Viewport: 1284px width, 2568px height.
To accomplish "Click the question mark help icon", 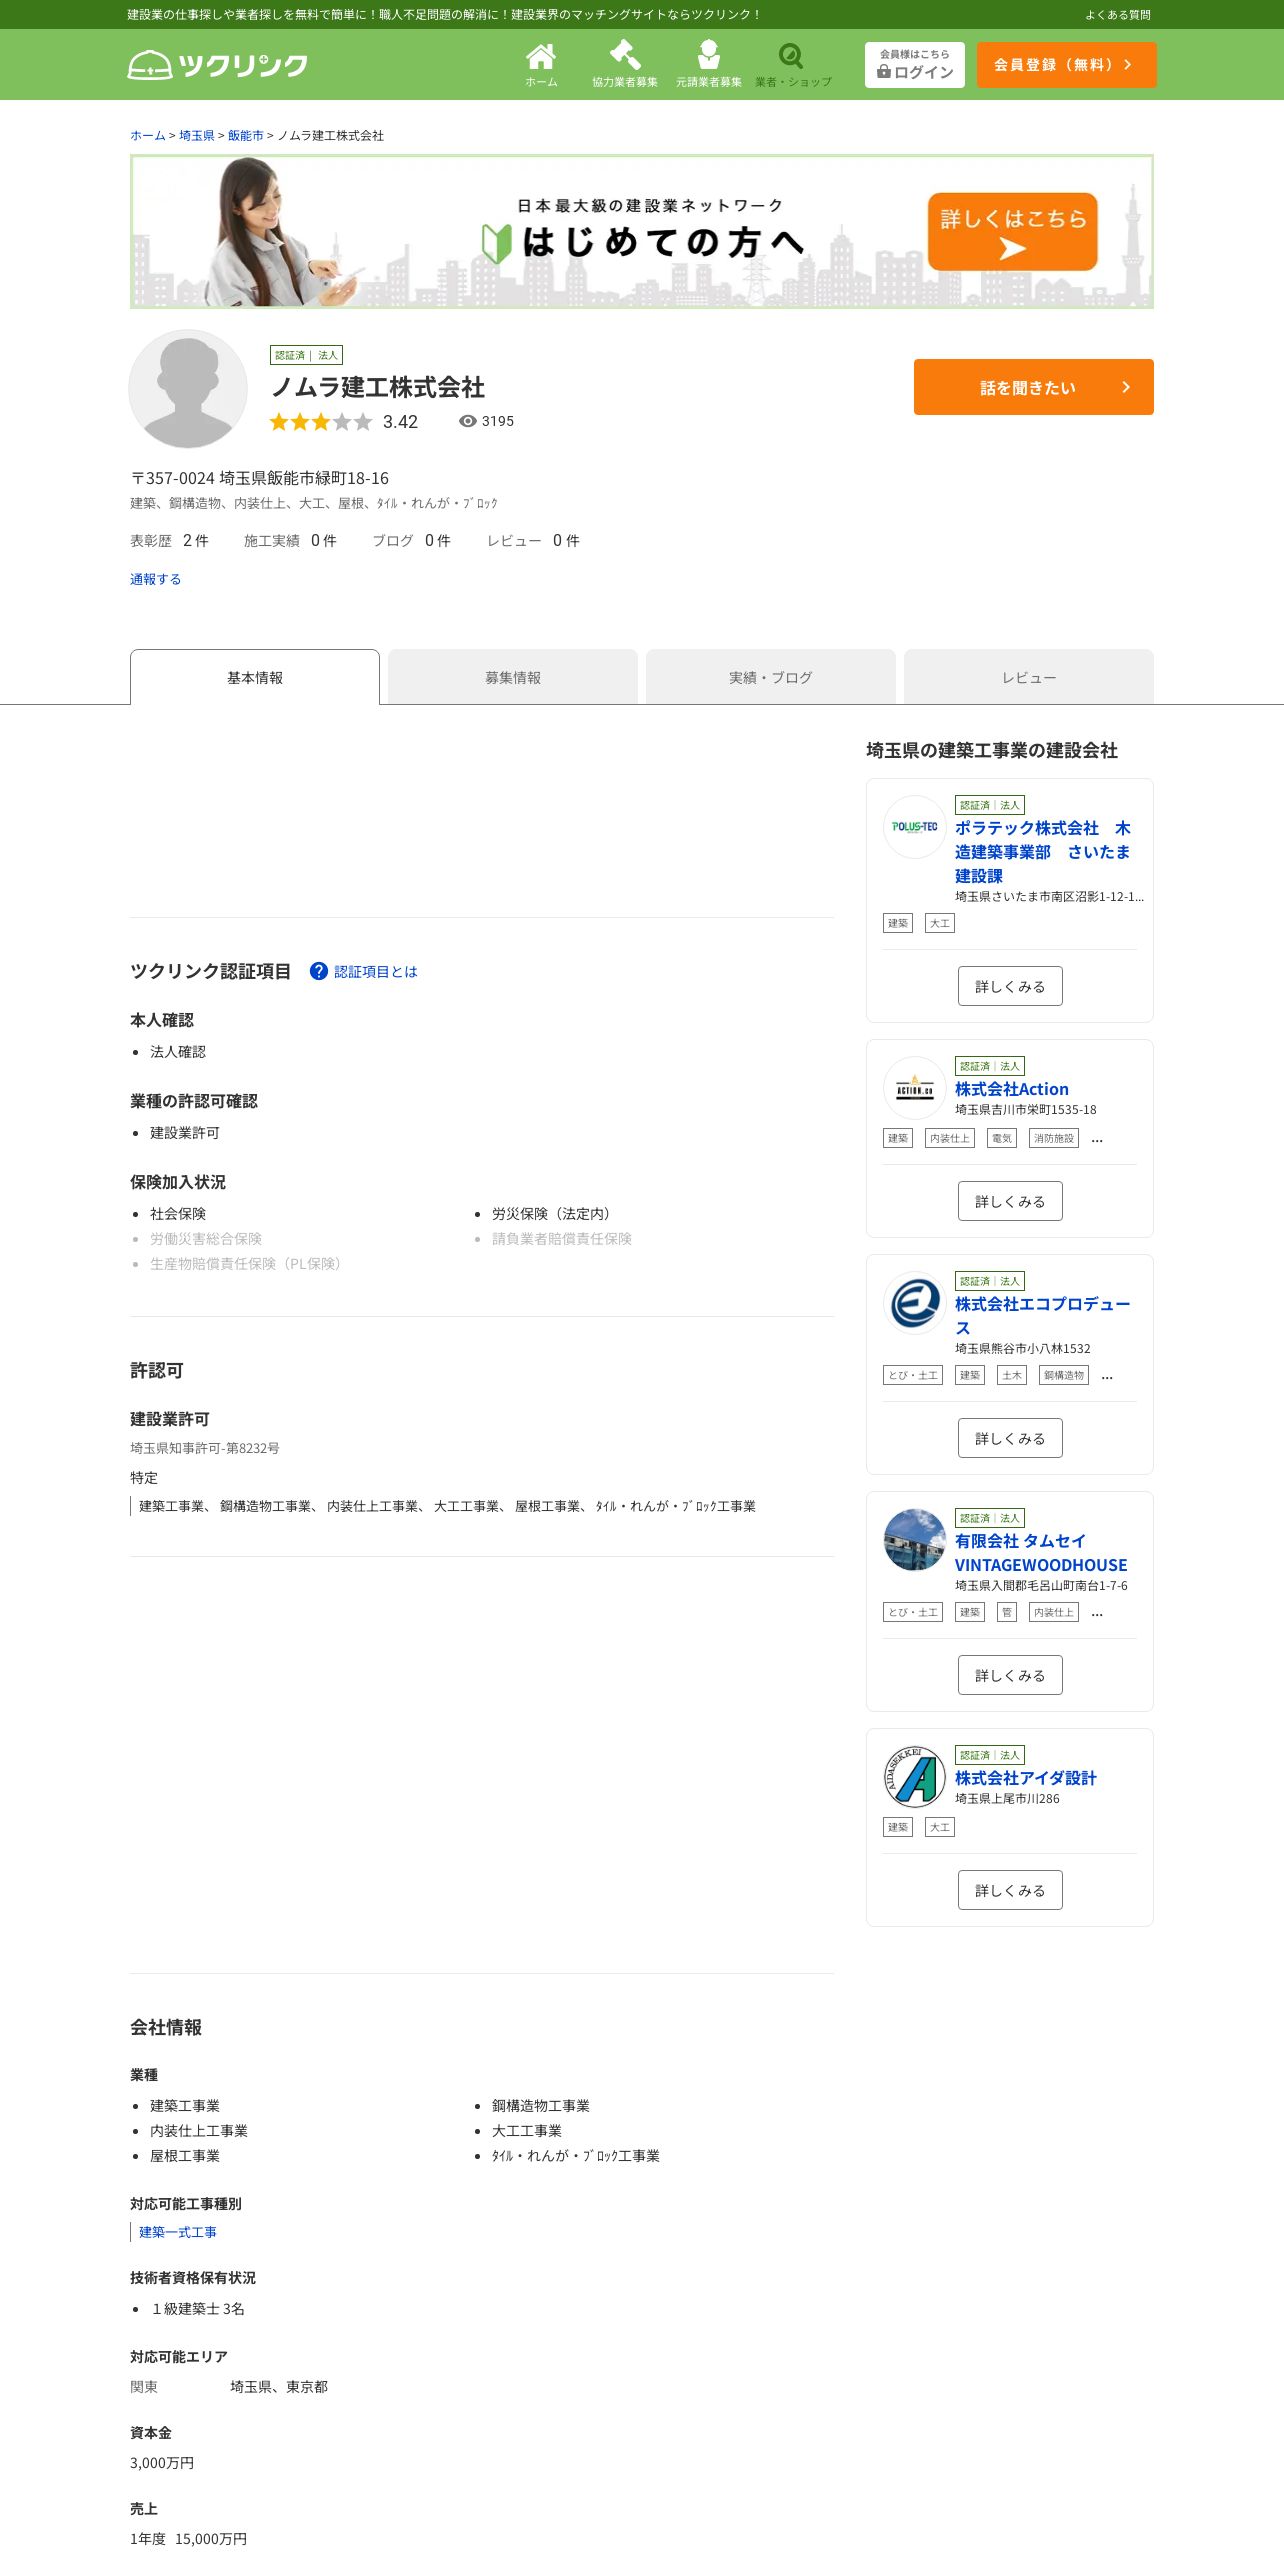I will pos(319,971).
